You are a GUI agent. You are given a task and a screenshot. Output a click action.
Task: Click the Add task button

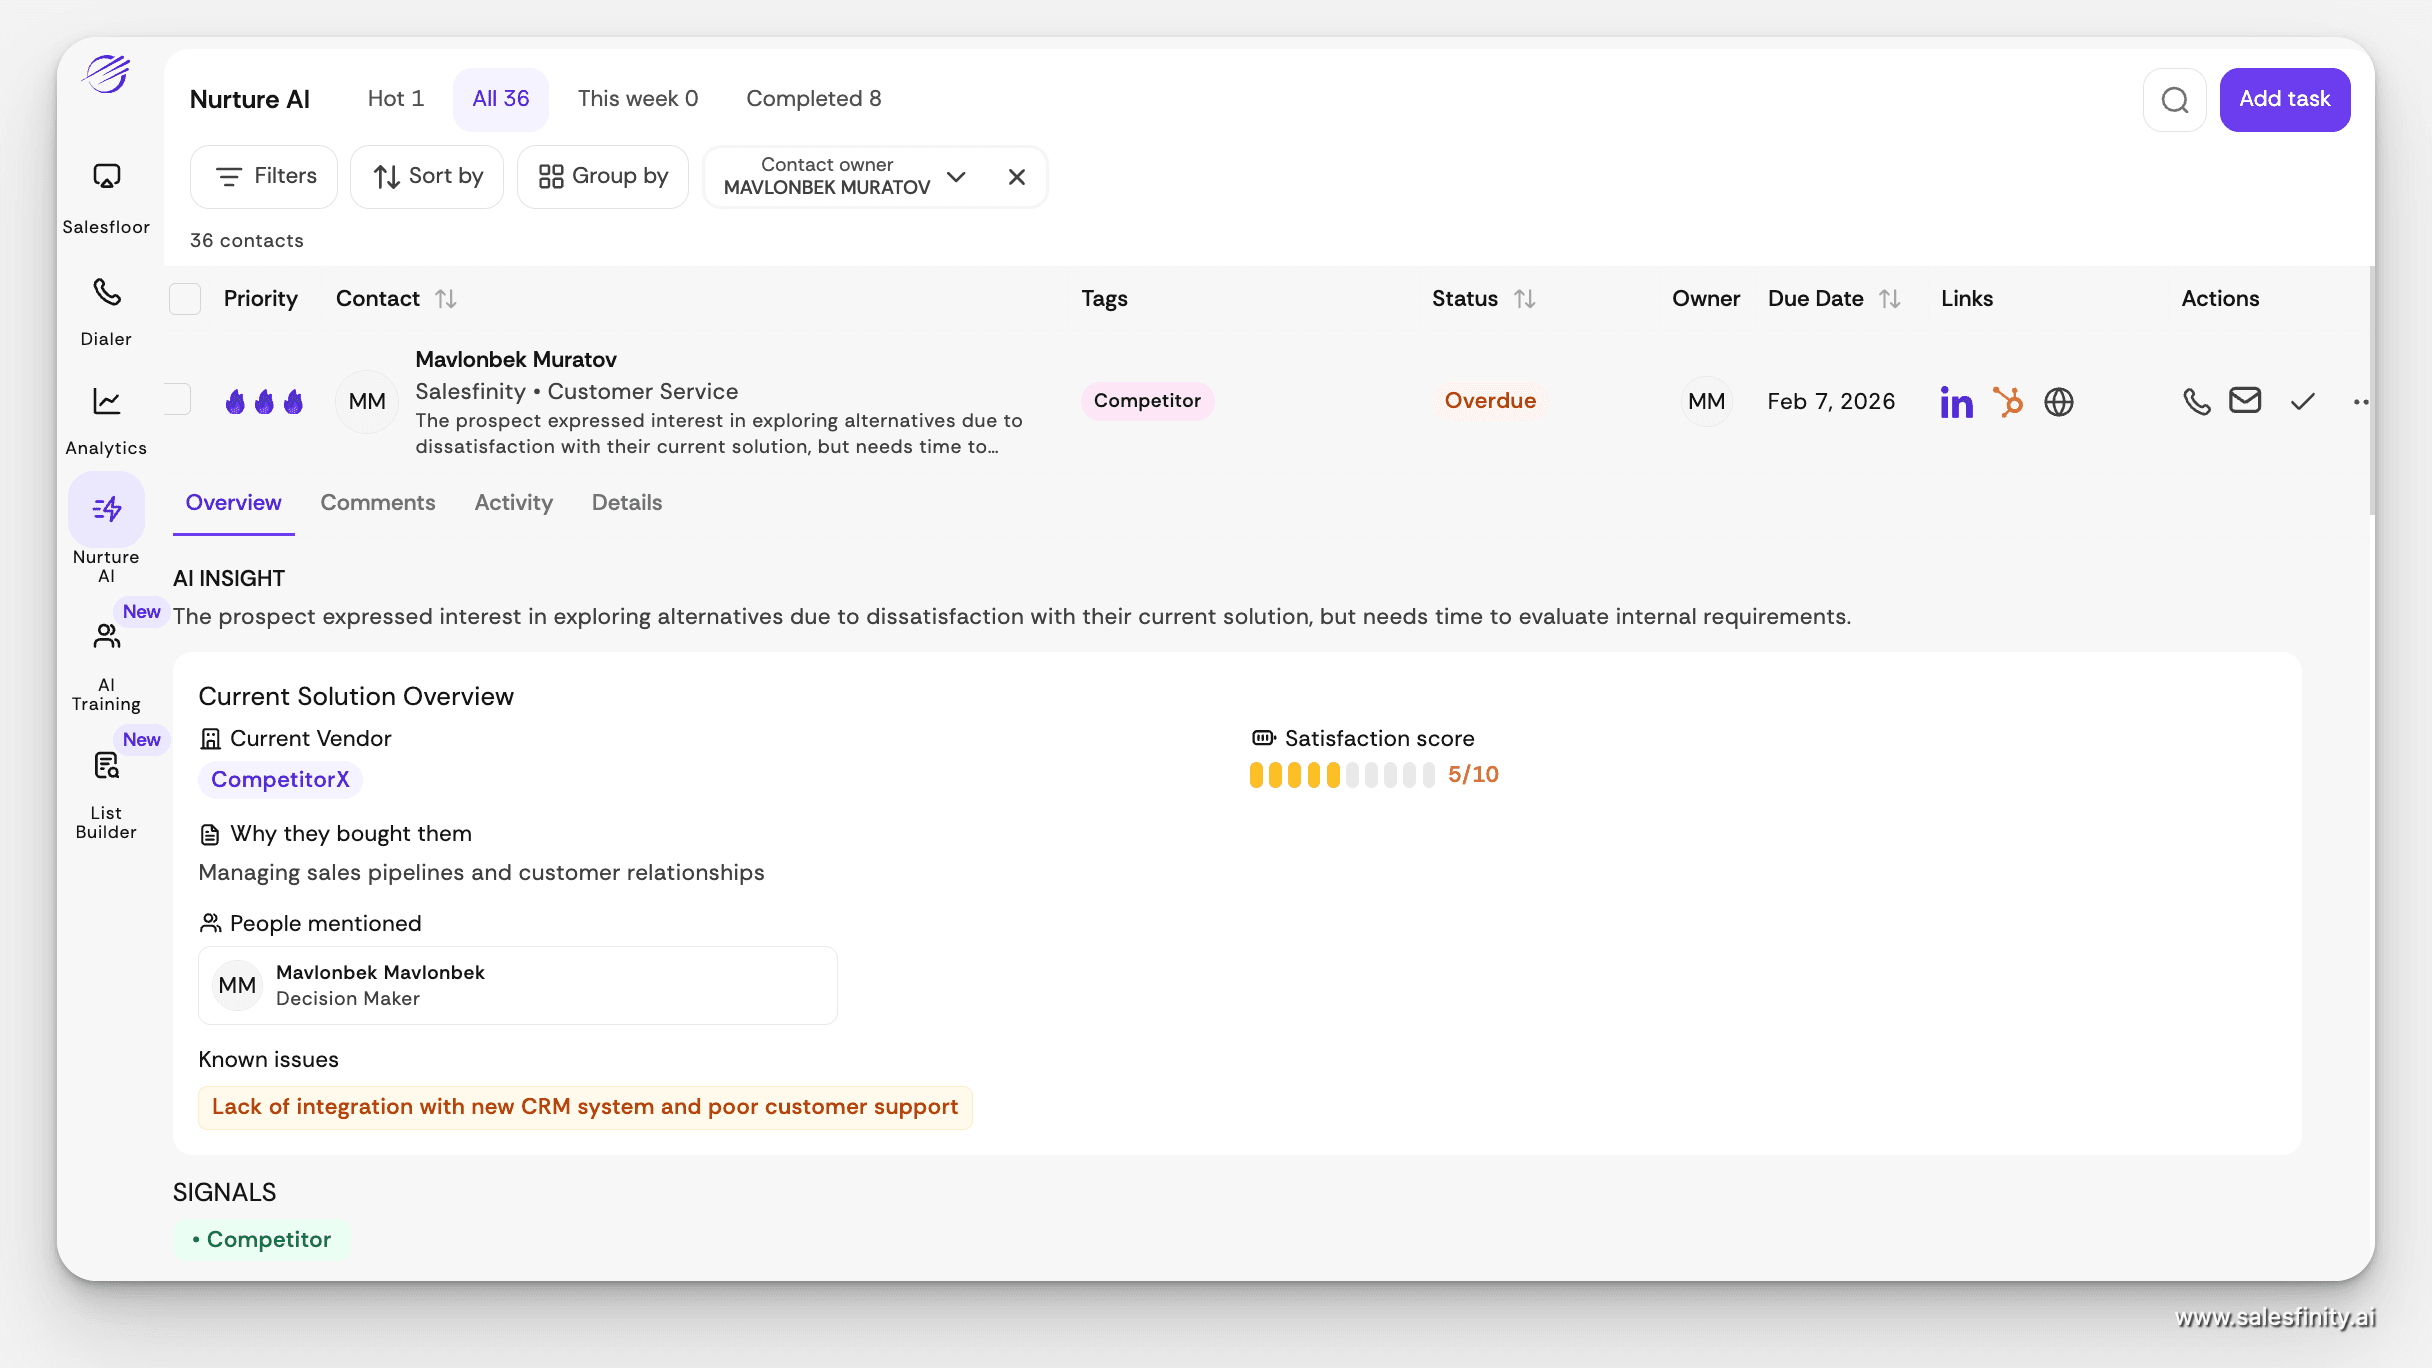tap(2284, 100)
